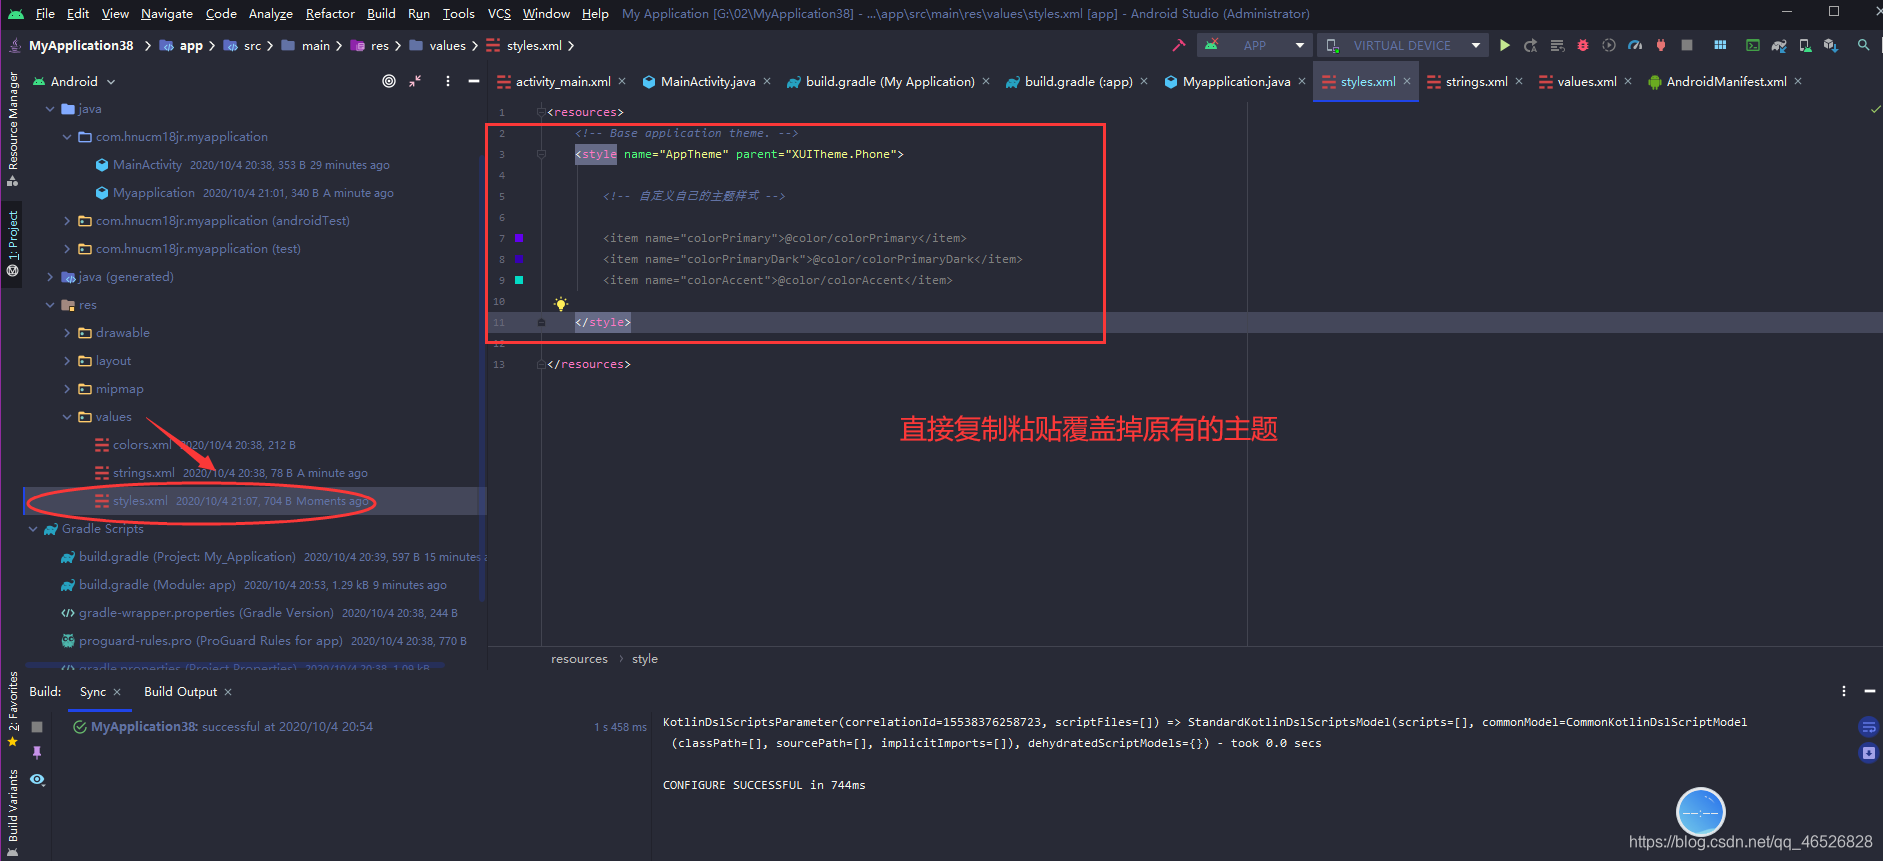
Task: Open the AVD Manager icon
Action: [1805, 45]
